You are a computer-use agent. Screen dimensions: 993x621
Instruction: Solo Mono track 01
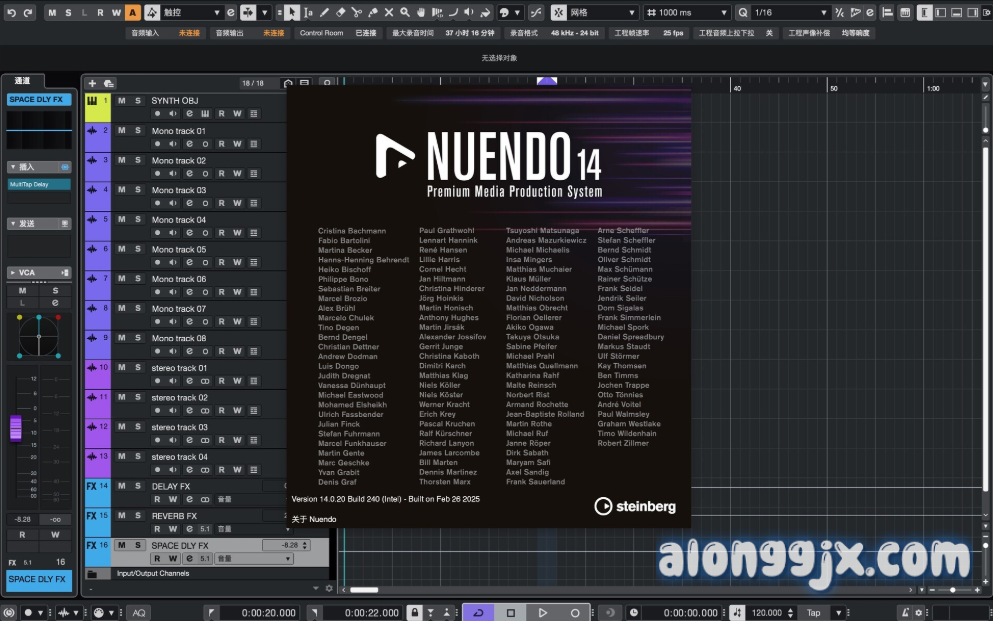[138, 131]
